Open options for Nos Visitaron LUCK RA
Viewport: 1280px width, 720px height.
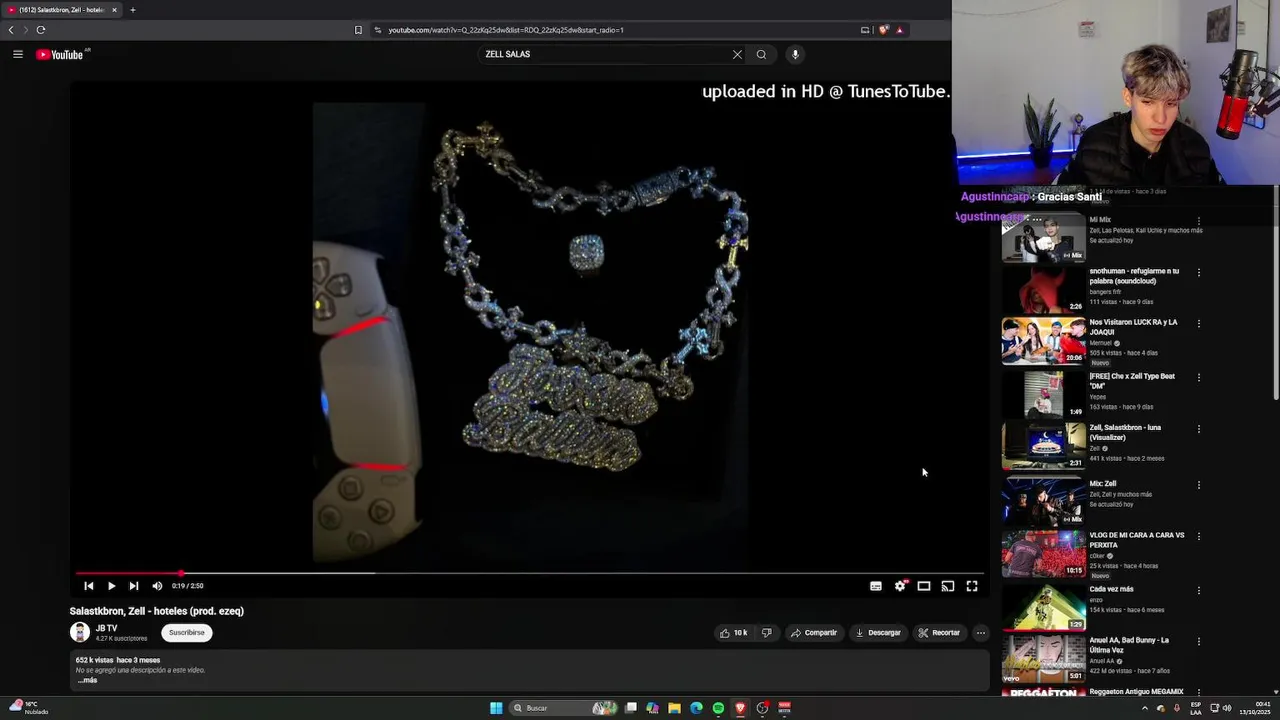(1199, 324)
